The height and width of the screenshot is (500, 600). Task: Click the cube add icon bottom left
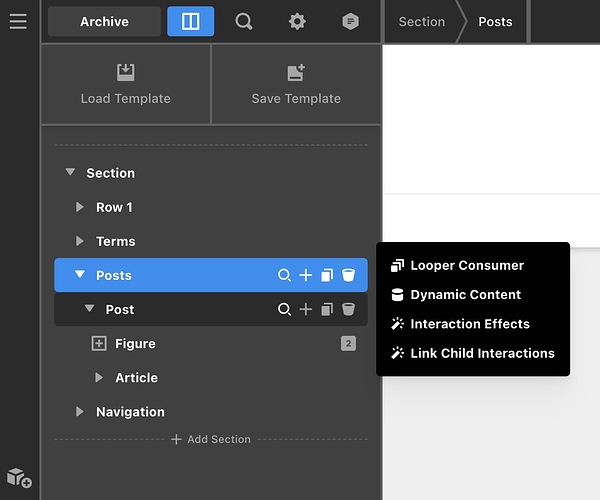(x=19, y=478)
